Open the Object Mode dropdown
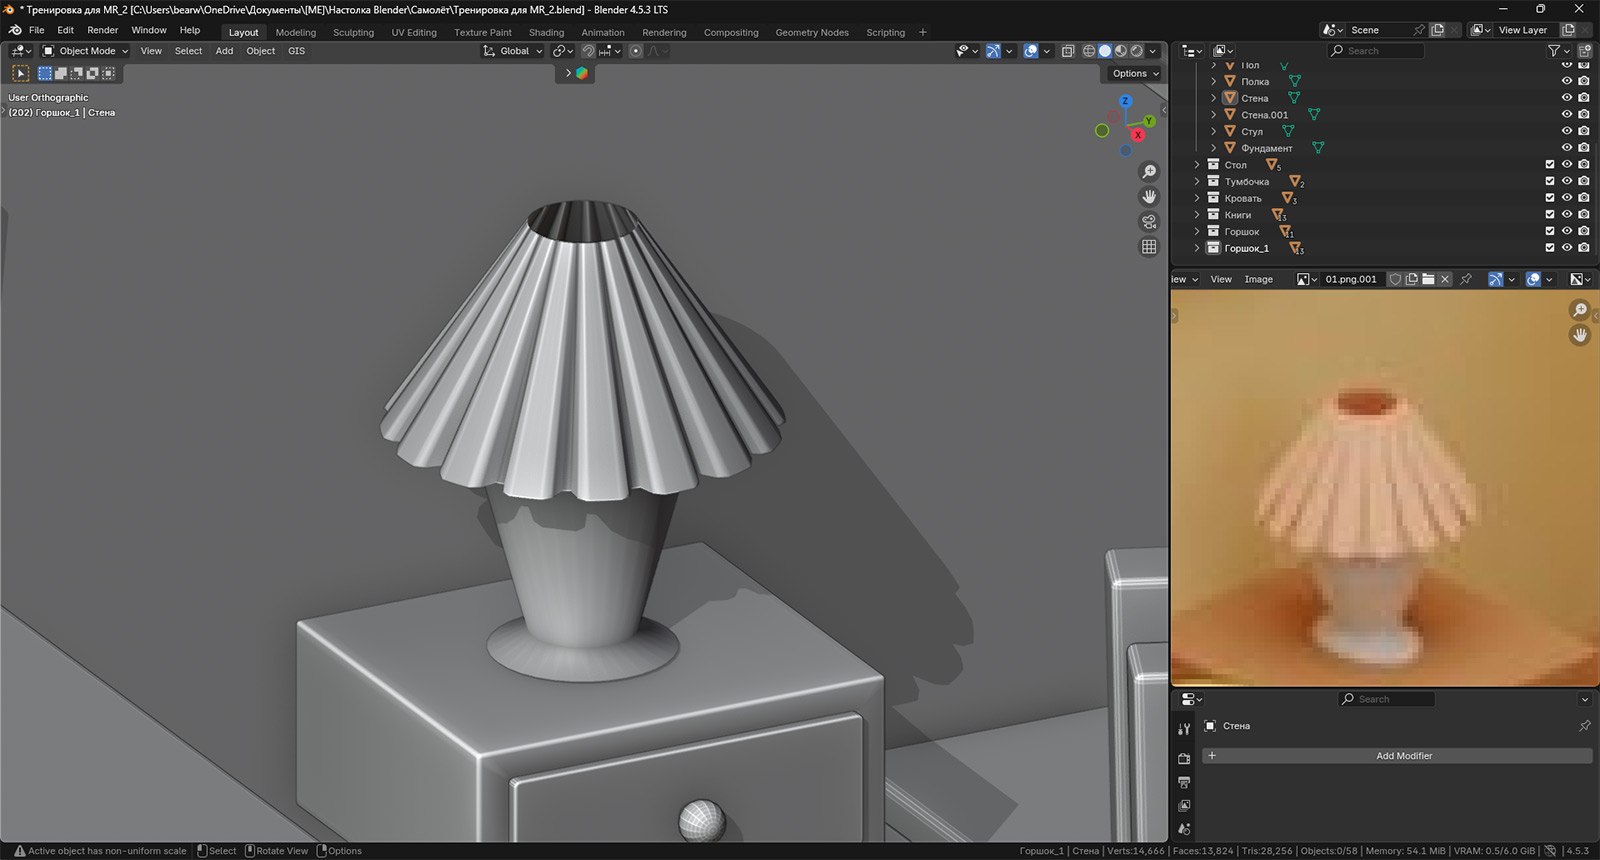The height and width of the screenshot is (860, 1600). 86,51
